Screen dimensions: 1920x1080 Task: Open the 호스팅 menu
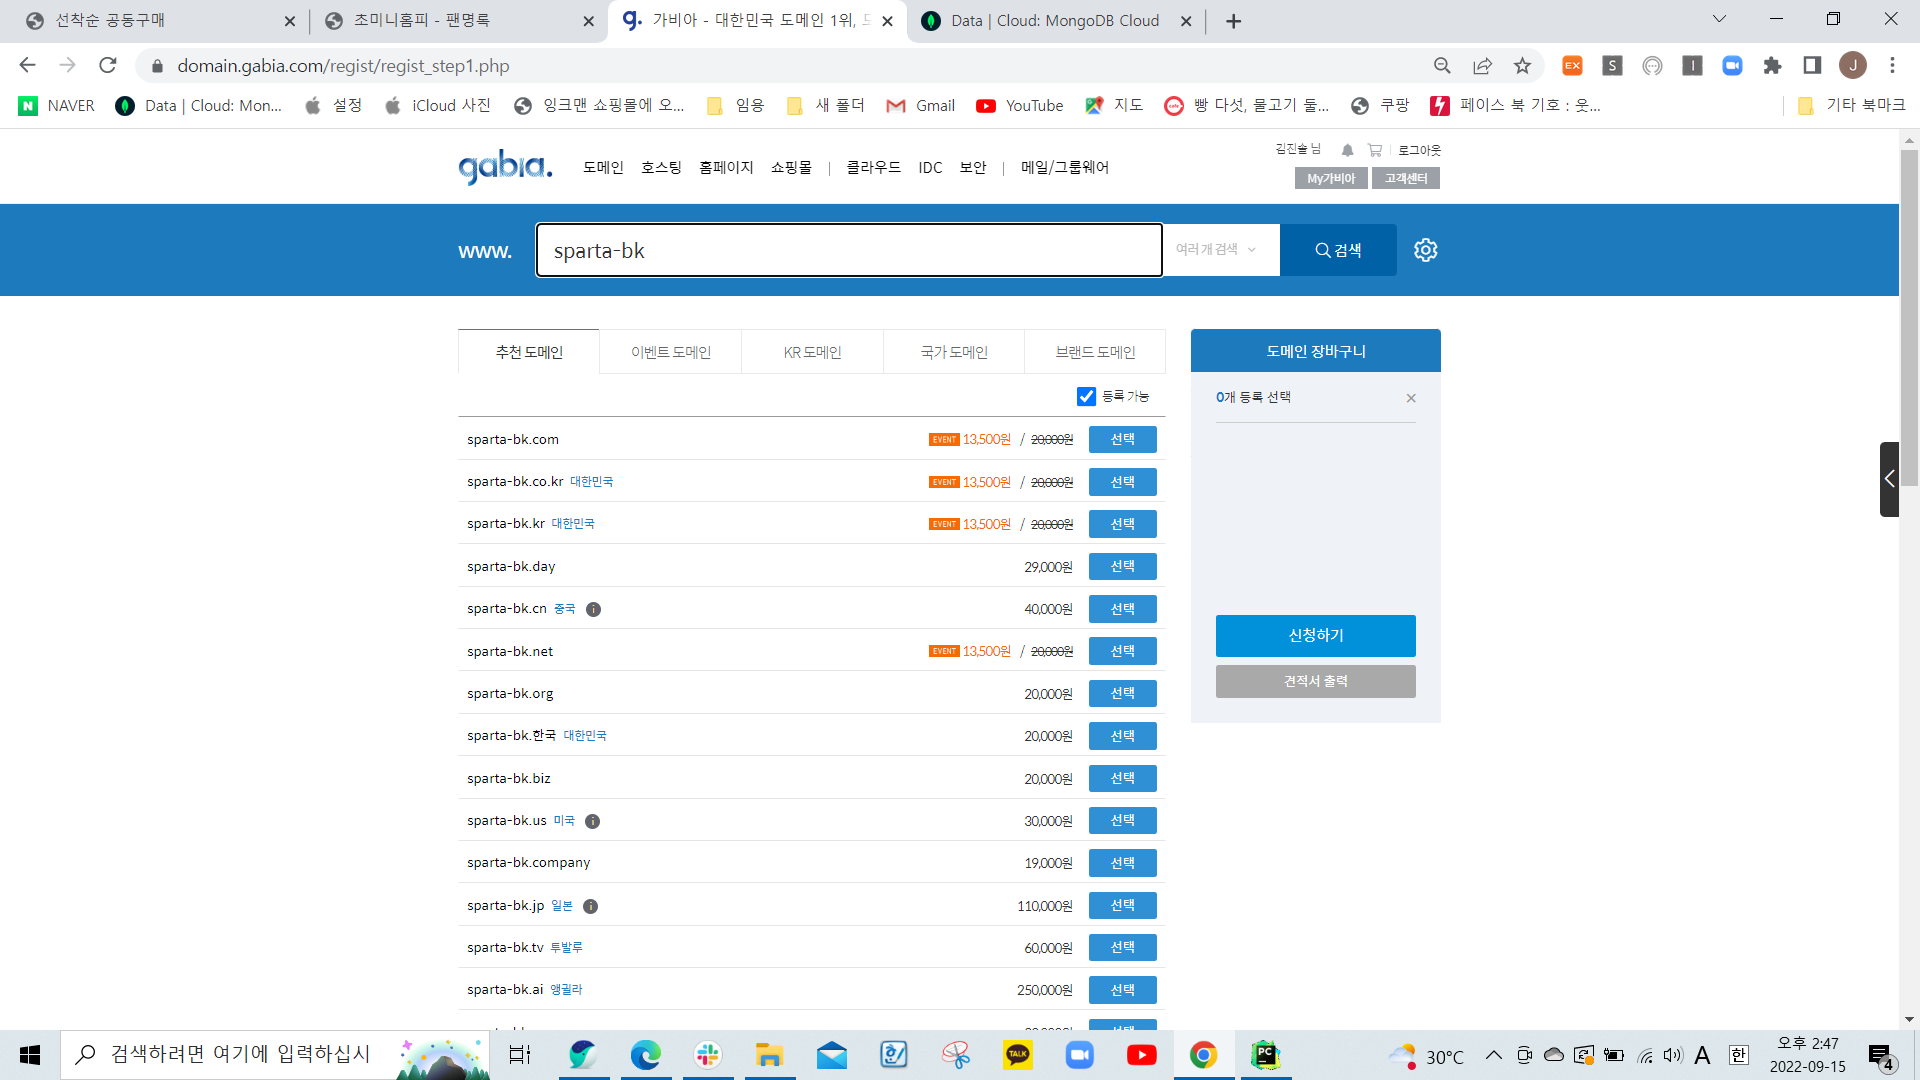pos(661,168)
